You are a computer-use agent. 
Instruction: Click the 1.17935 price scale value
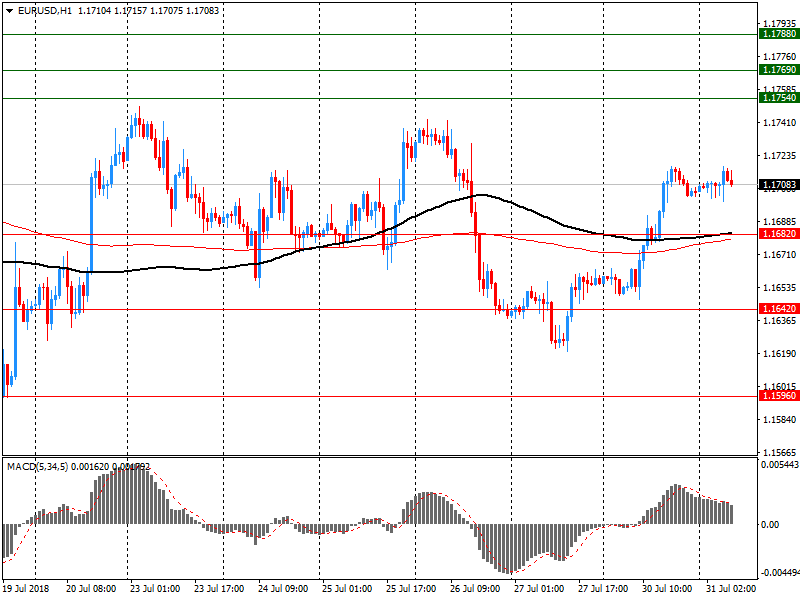click(x=778, y=23)
